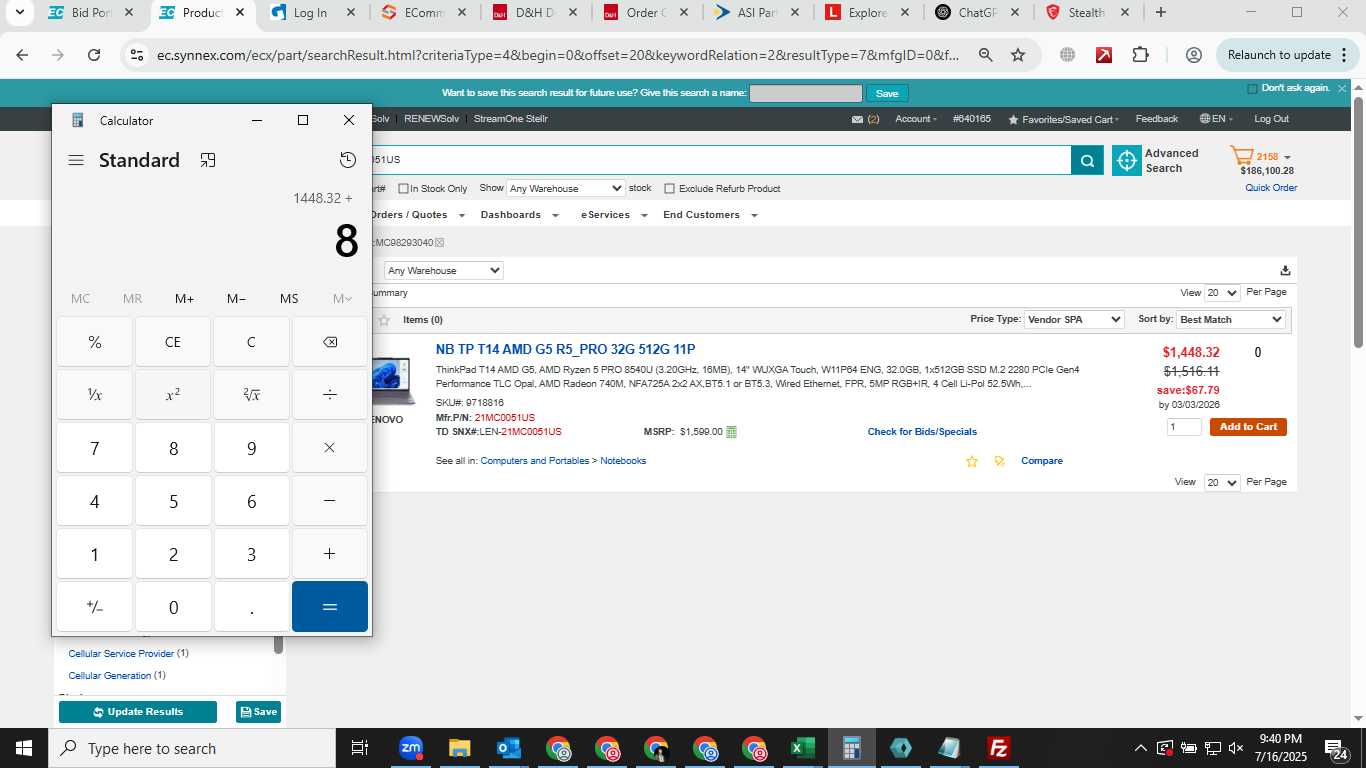The width and height of the screenshot is (1366, 768).
Task: Click the x squared key in Calculator
Action: coord(173,395)
